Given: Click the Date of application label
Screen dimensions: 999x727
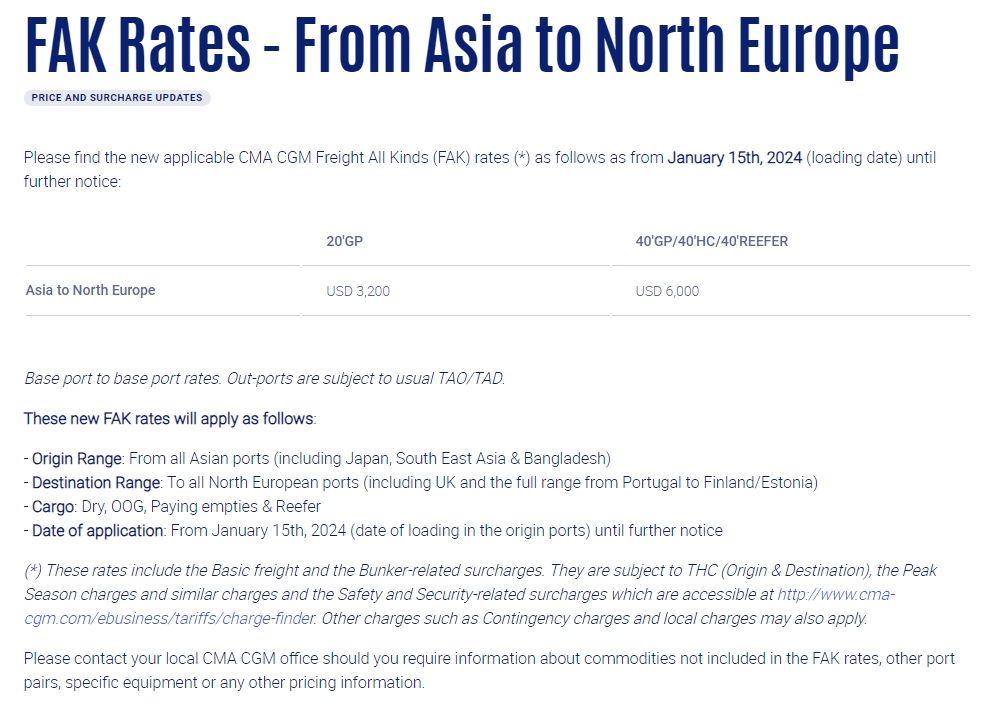Looking at the screenshot, I should click(x=97, y=531).
